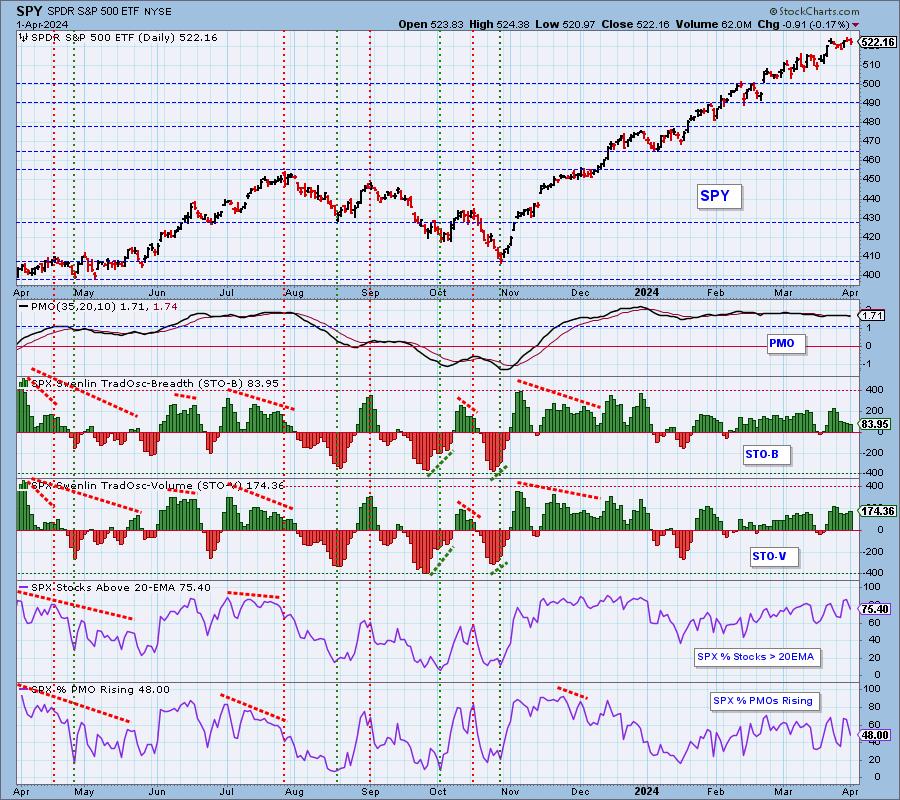Click the 450 price level on right axis
Screen dimensions: 900x800
coord(872,179)
